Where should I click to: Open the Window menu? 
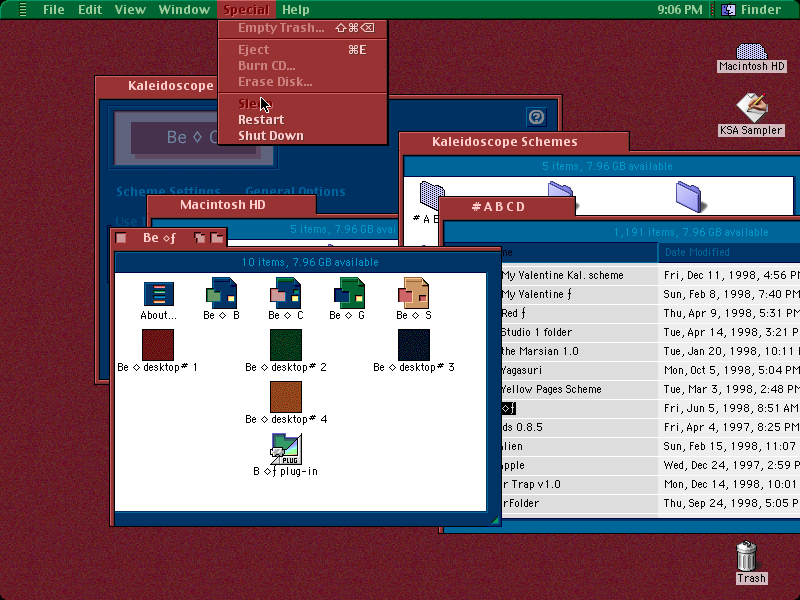pos(184,9)
